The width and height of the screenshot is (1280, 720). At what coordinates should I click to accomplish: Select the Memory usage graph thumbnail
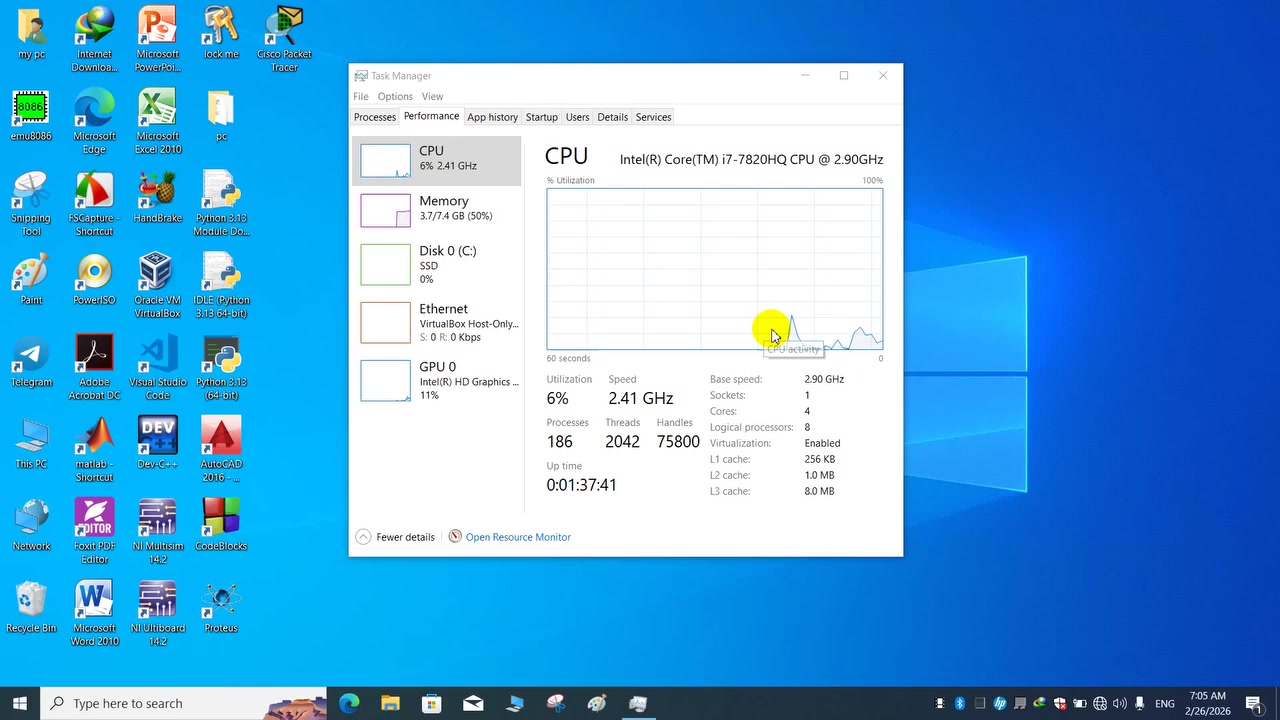click(385, 210)
